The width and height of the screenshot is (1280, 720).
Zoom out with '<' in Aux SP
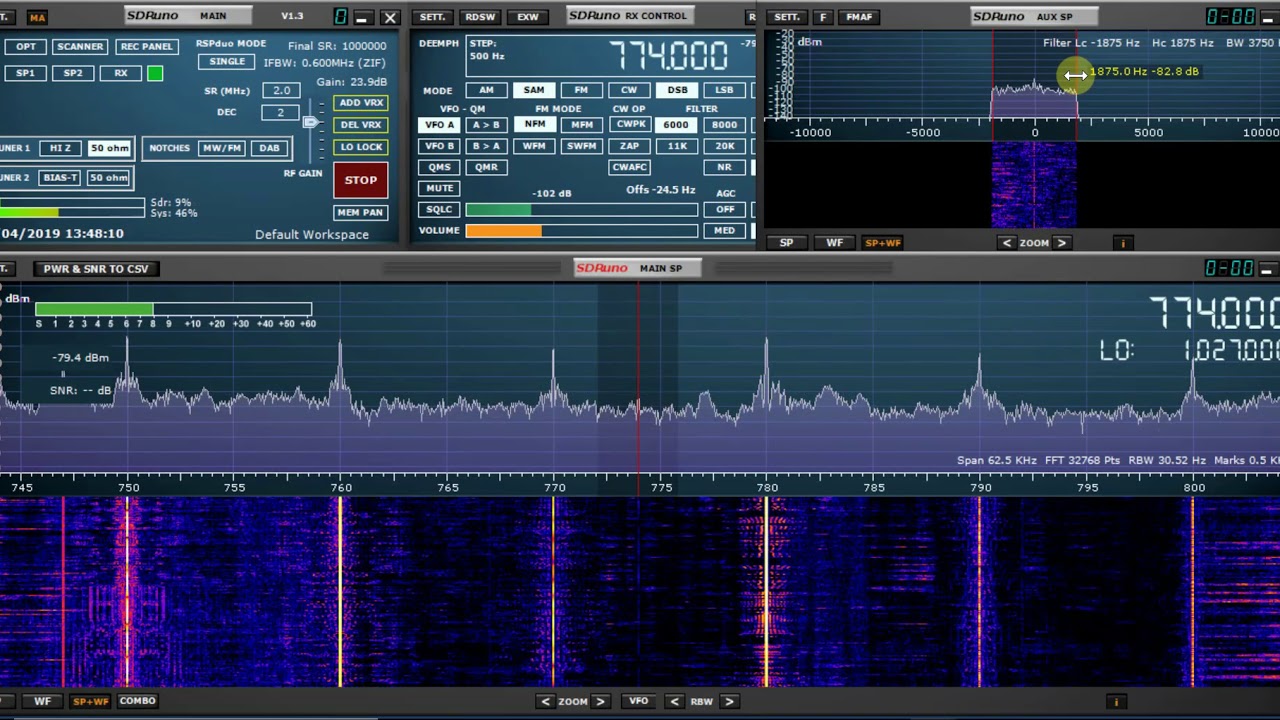(1007, 243)
